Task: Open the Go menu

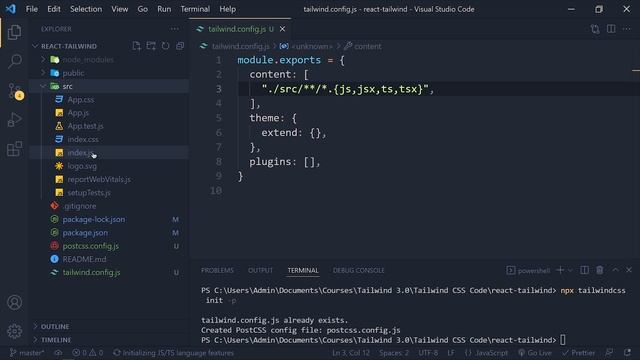Action: click(142, 9)
